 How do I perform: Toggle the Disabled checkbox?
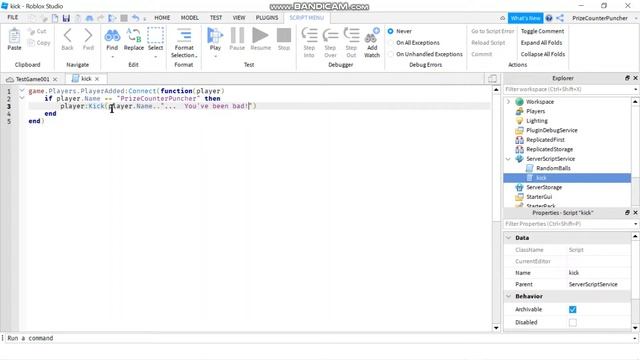click(573, 322)
